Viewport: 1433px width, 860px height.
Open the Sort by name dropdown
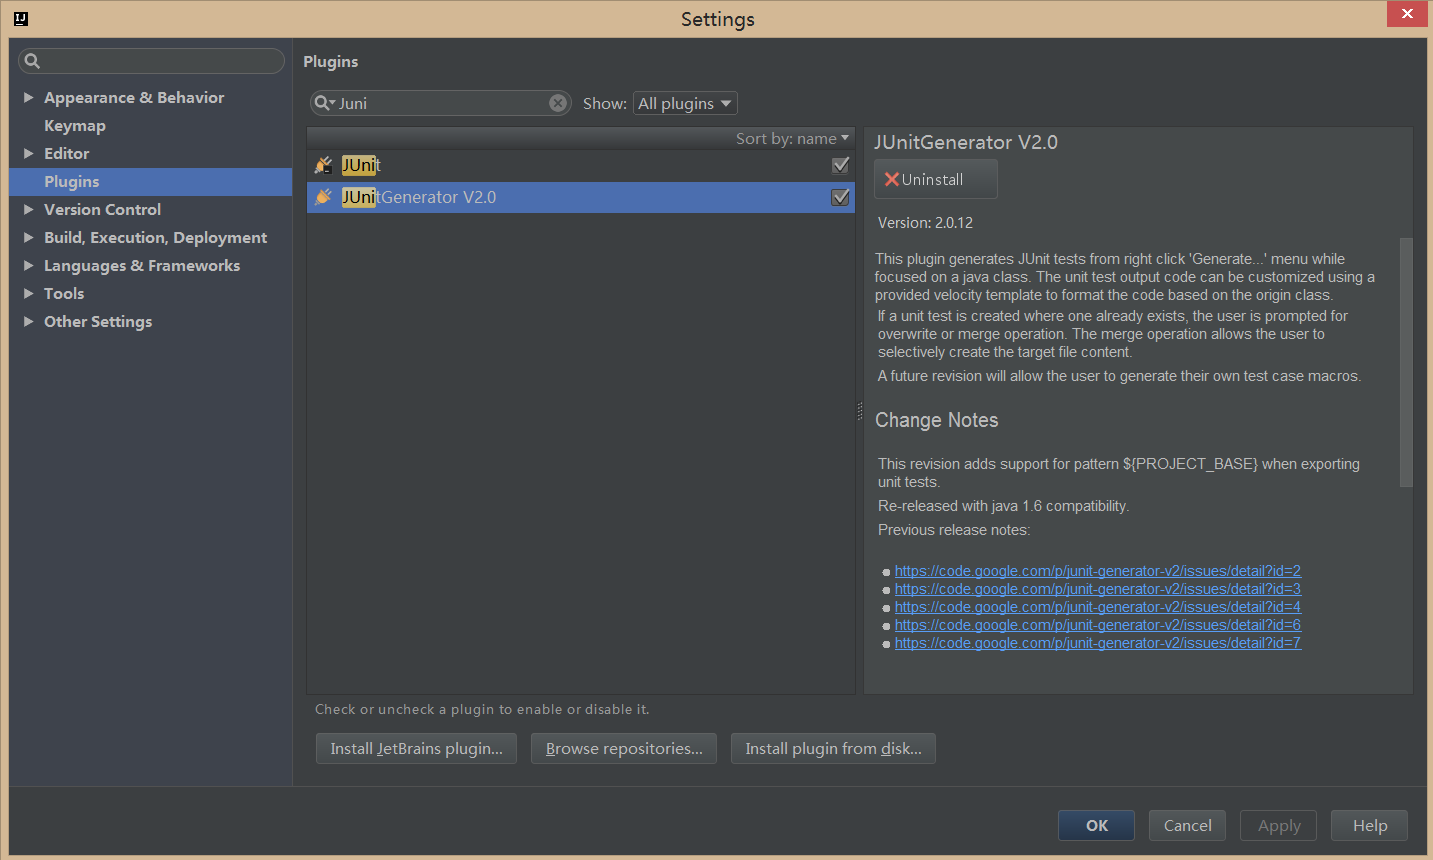(x=792, y=138)
